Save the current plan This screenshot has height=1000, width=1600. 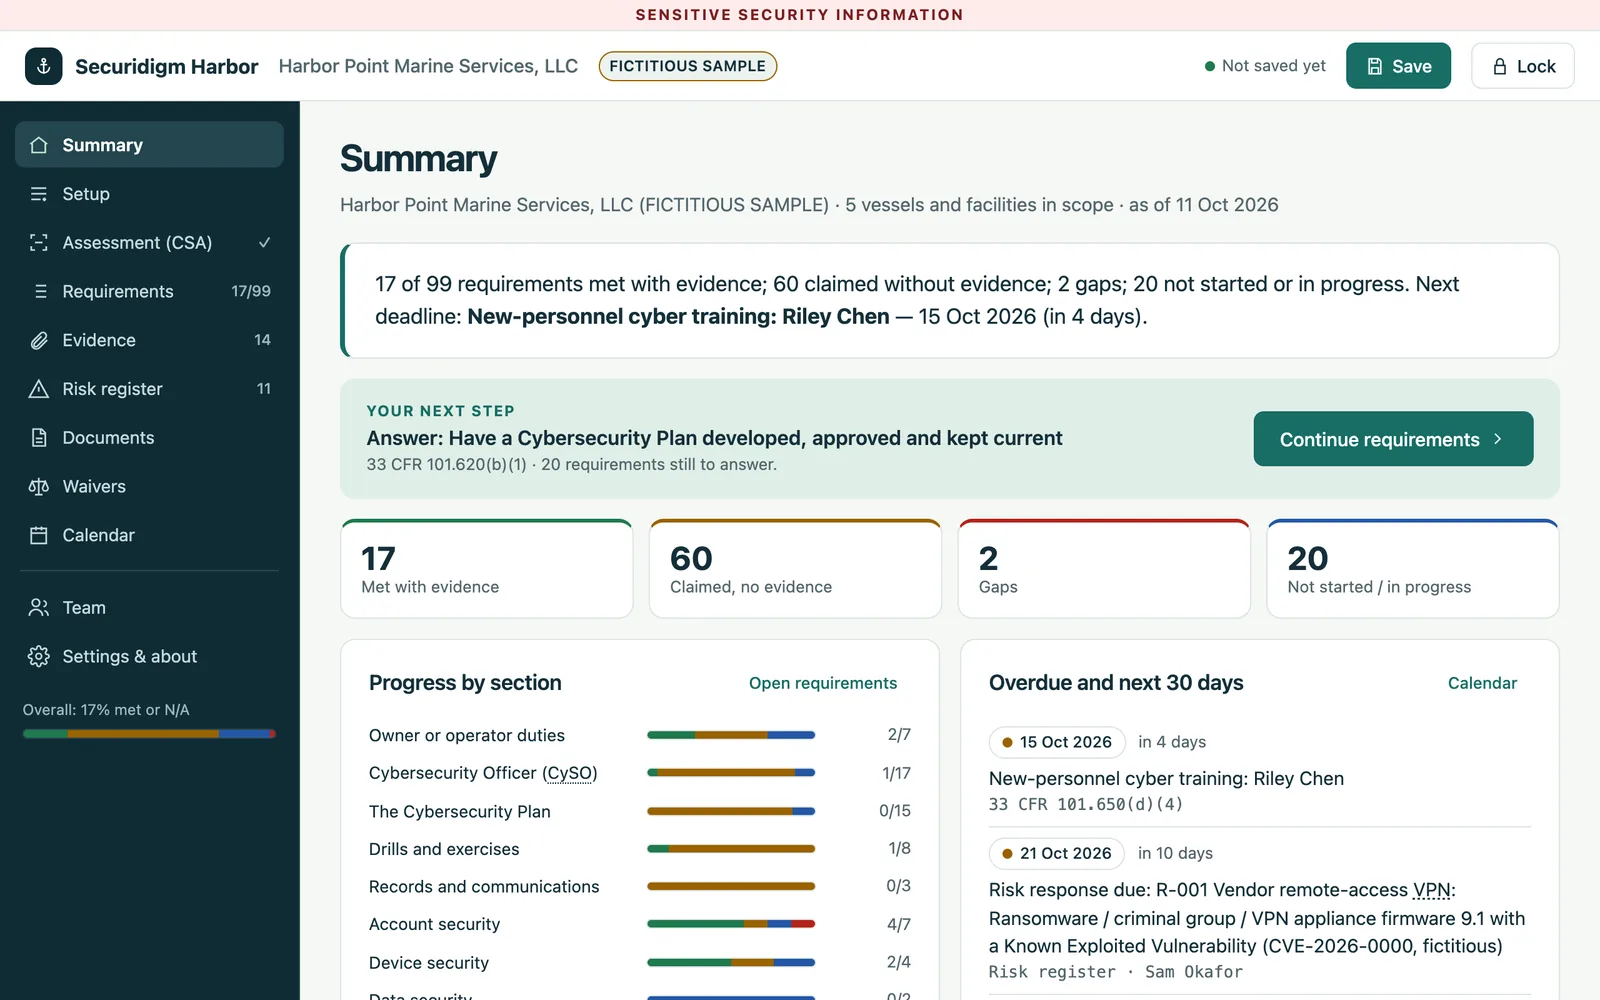1398,66
